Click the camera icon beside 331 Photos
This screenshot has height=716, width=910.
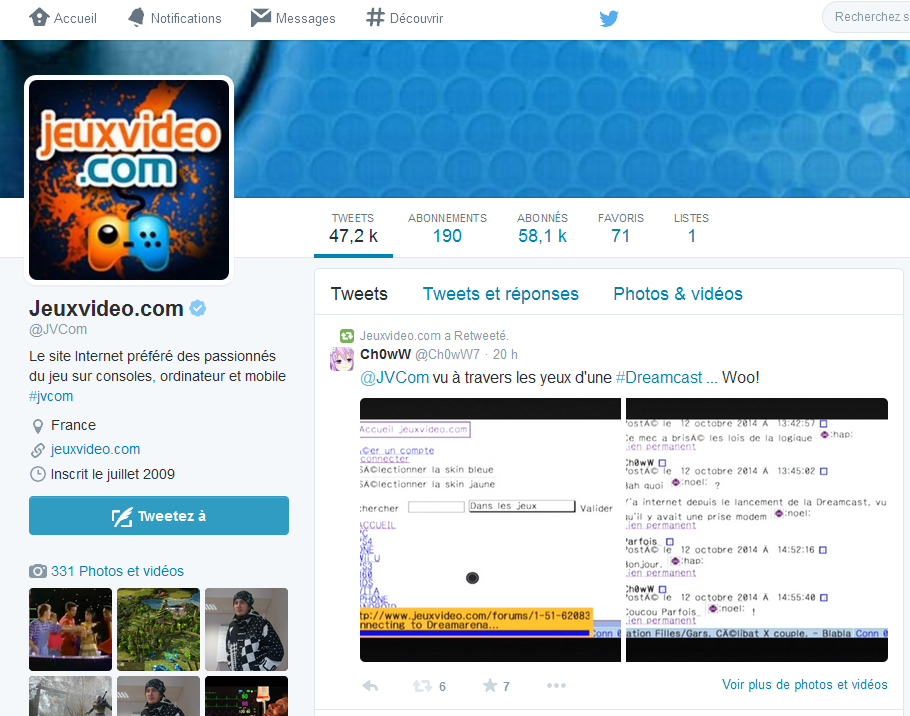(38, 571)
